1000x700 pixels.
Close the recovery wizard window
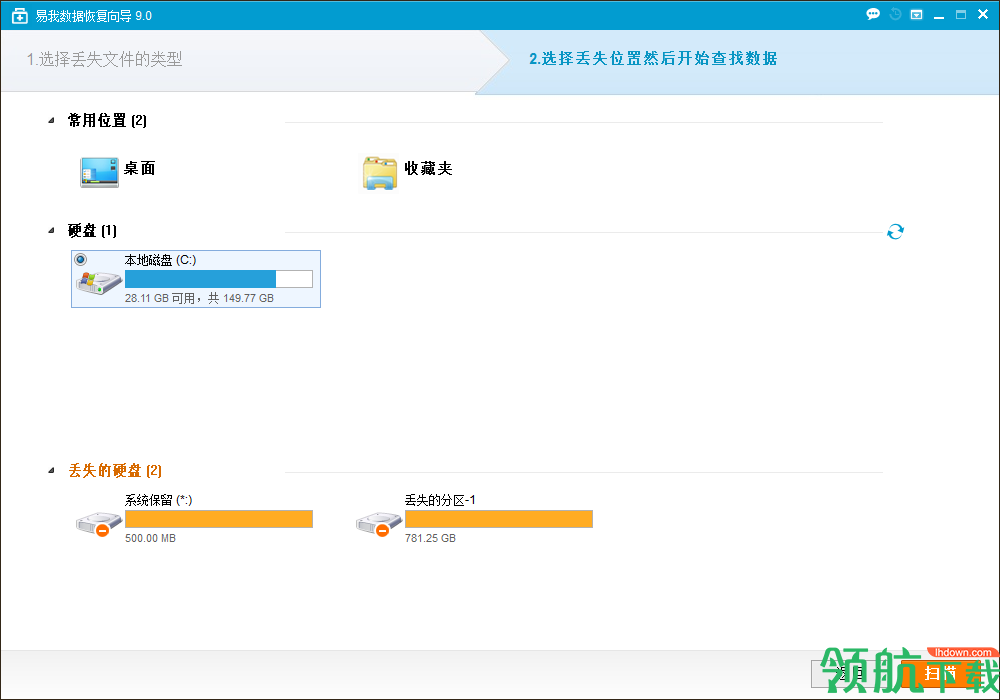tap(983, 14)
